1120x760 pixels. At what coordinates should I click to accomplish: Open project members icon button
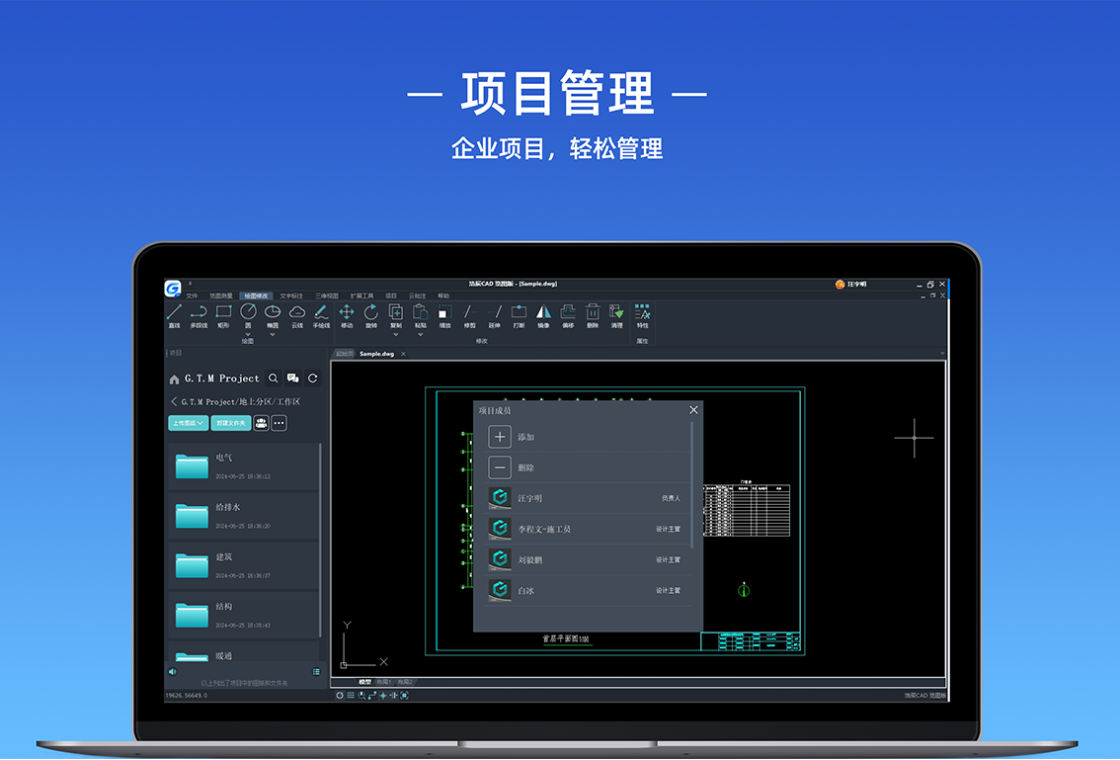(x=261, y=423)
